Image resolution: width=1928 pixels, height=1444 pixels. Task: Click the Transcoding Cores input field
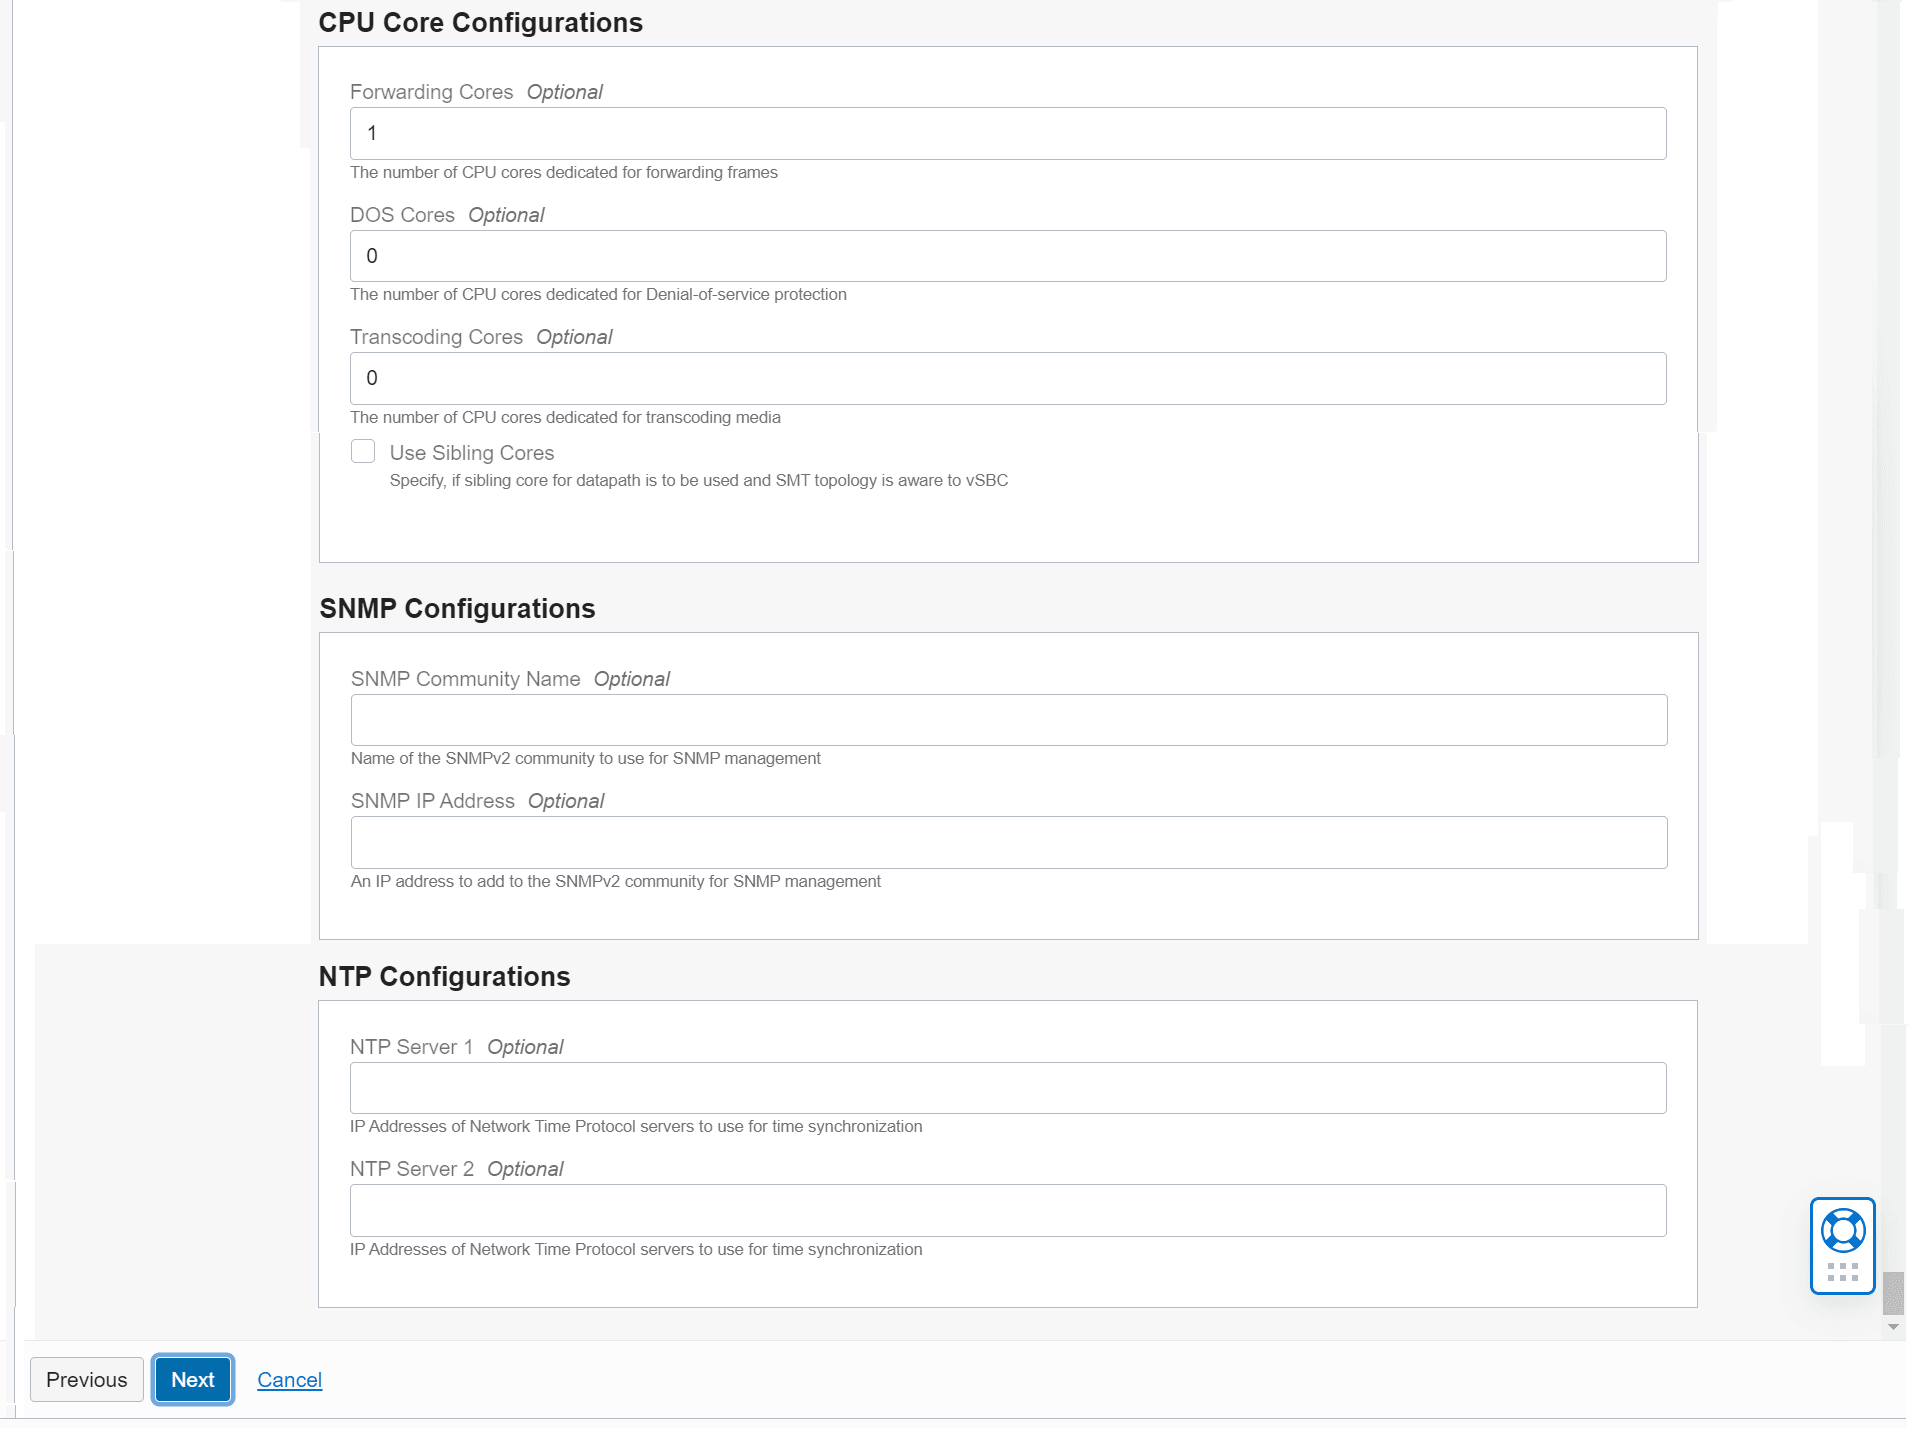point(1007,378)
